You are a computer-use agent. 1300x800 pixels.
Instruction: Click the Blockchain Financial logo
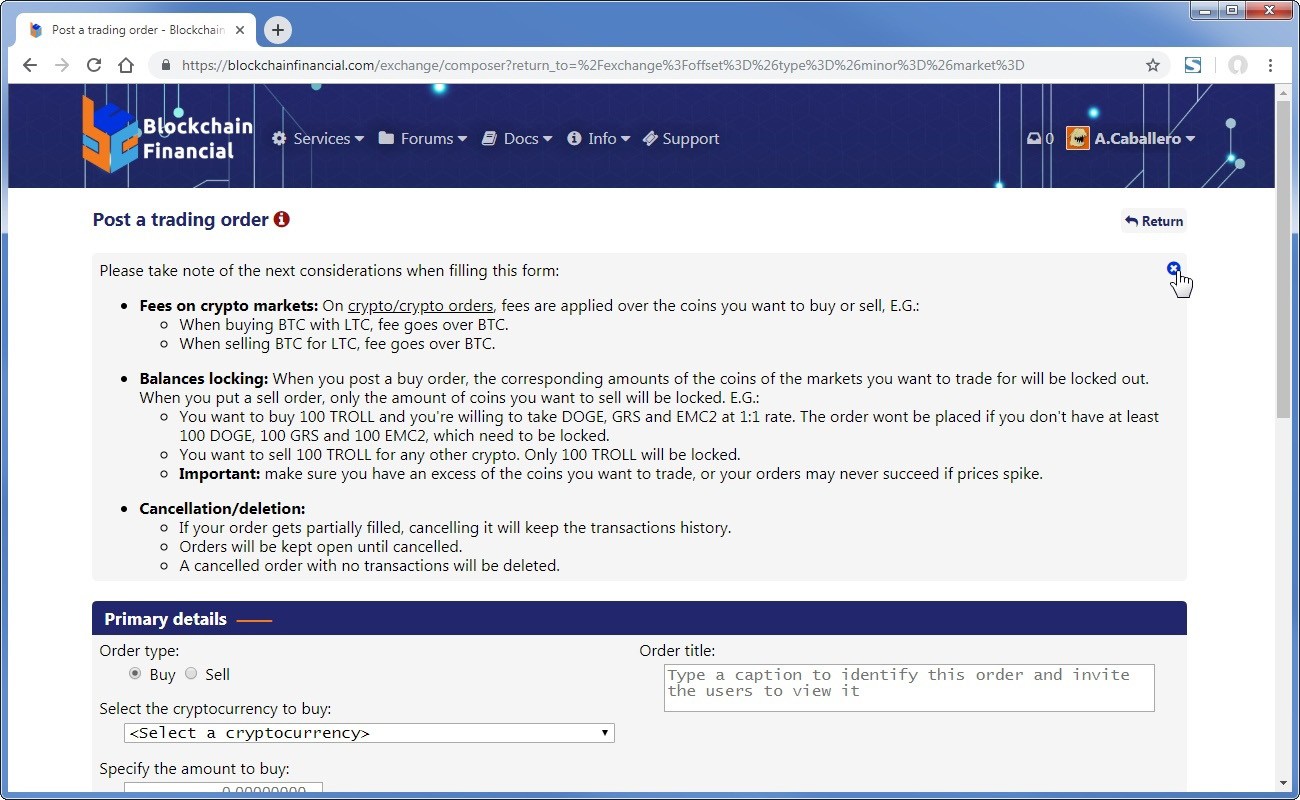click(x=167, y=136)
